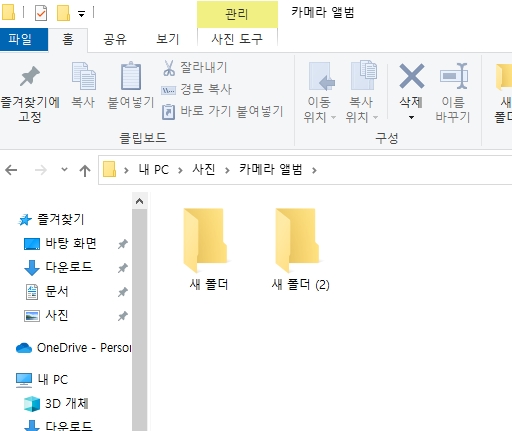Select the 새 폴더 (2) folder

point(300,249)
